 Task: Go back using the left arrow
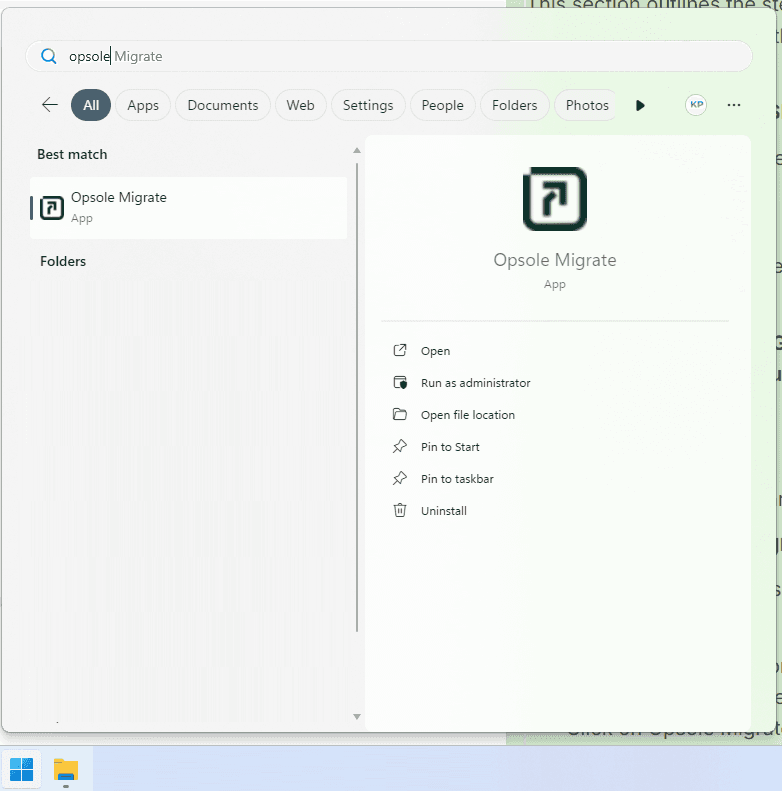pos(49,105)
